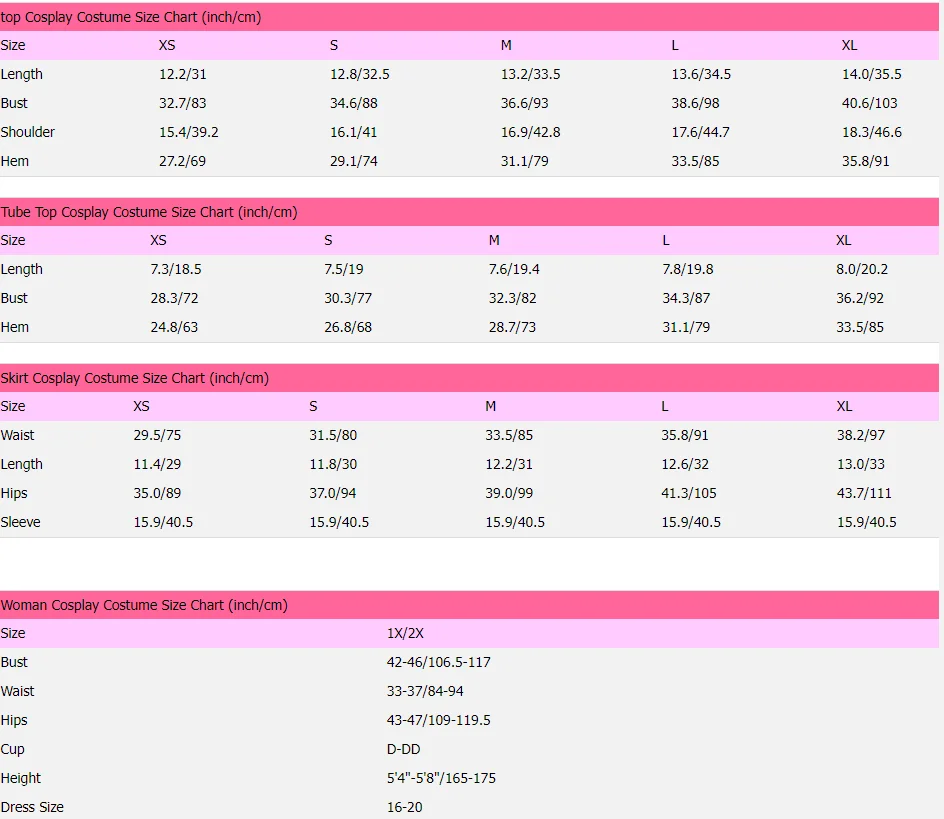Click the hem value '24.8/63'
The width and height of the screenshot is (944, 819).
click(x=174, y=327)
